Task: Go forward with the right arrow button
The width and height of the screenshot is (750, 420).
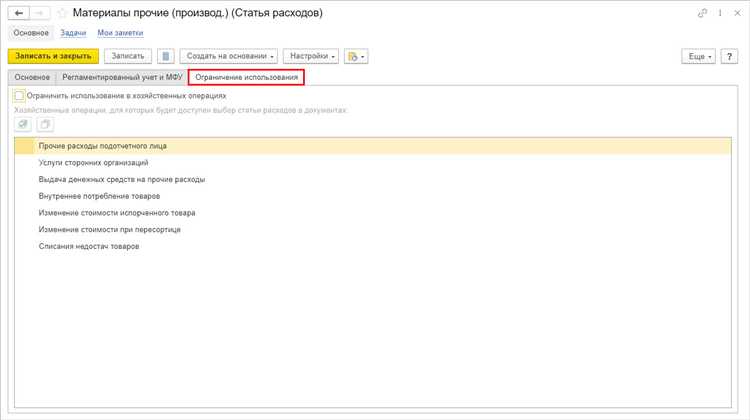Action: pyautogui.click(x=40, y=13)
